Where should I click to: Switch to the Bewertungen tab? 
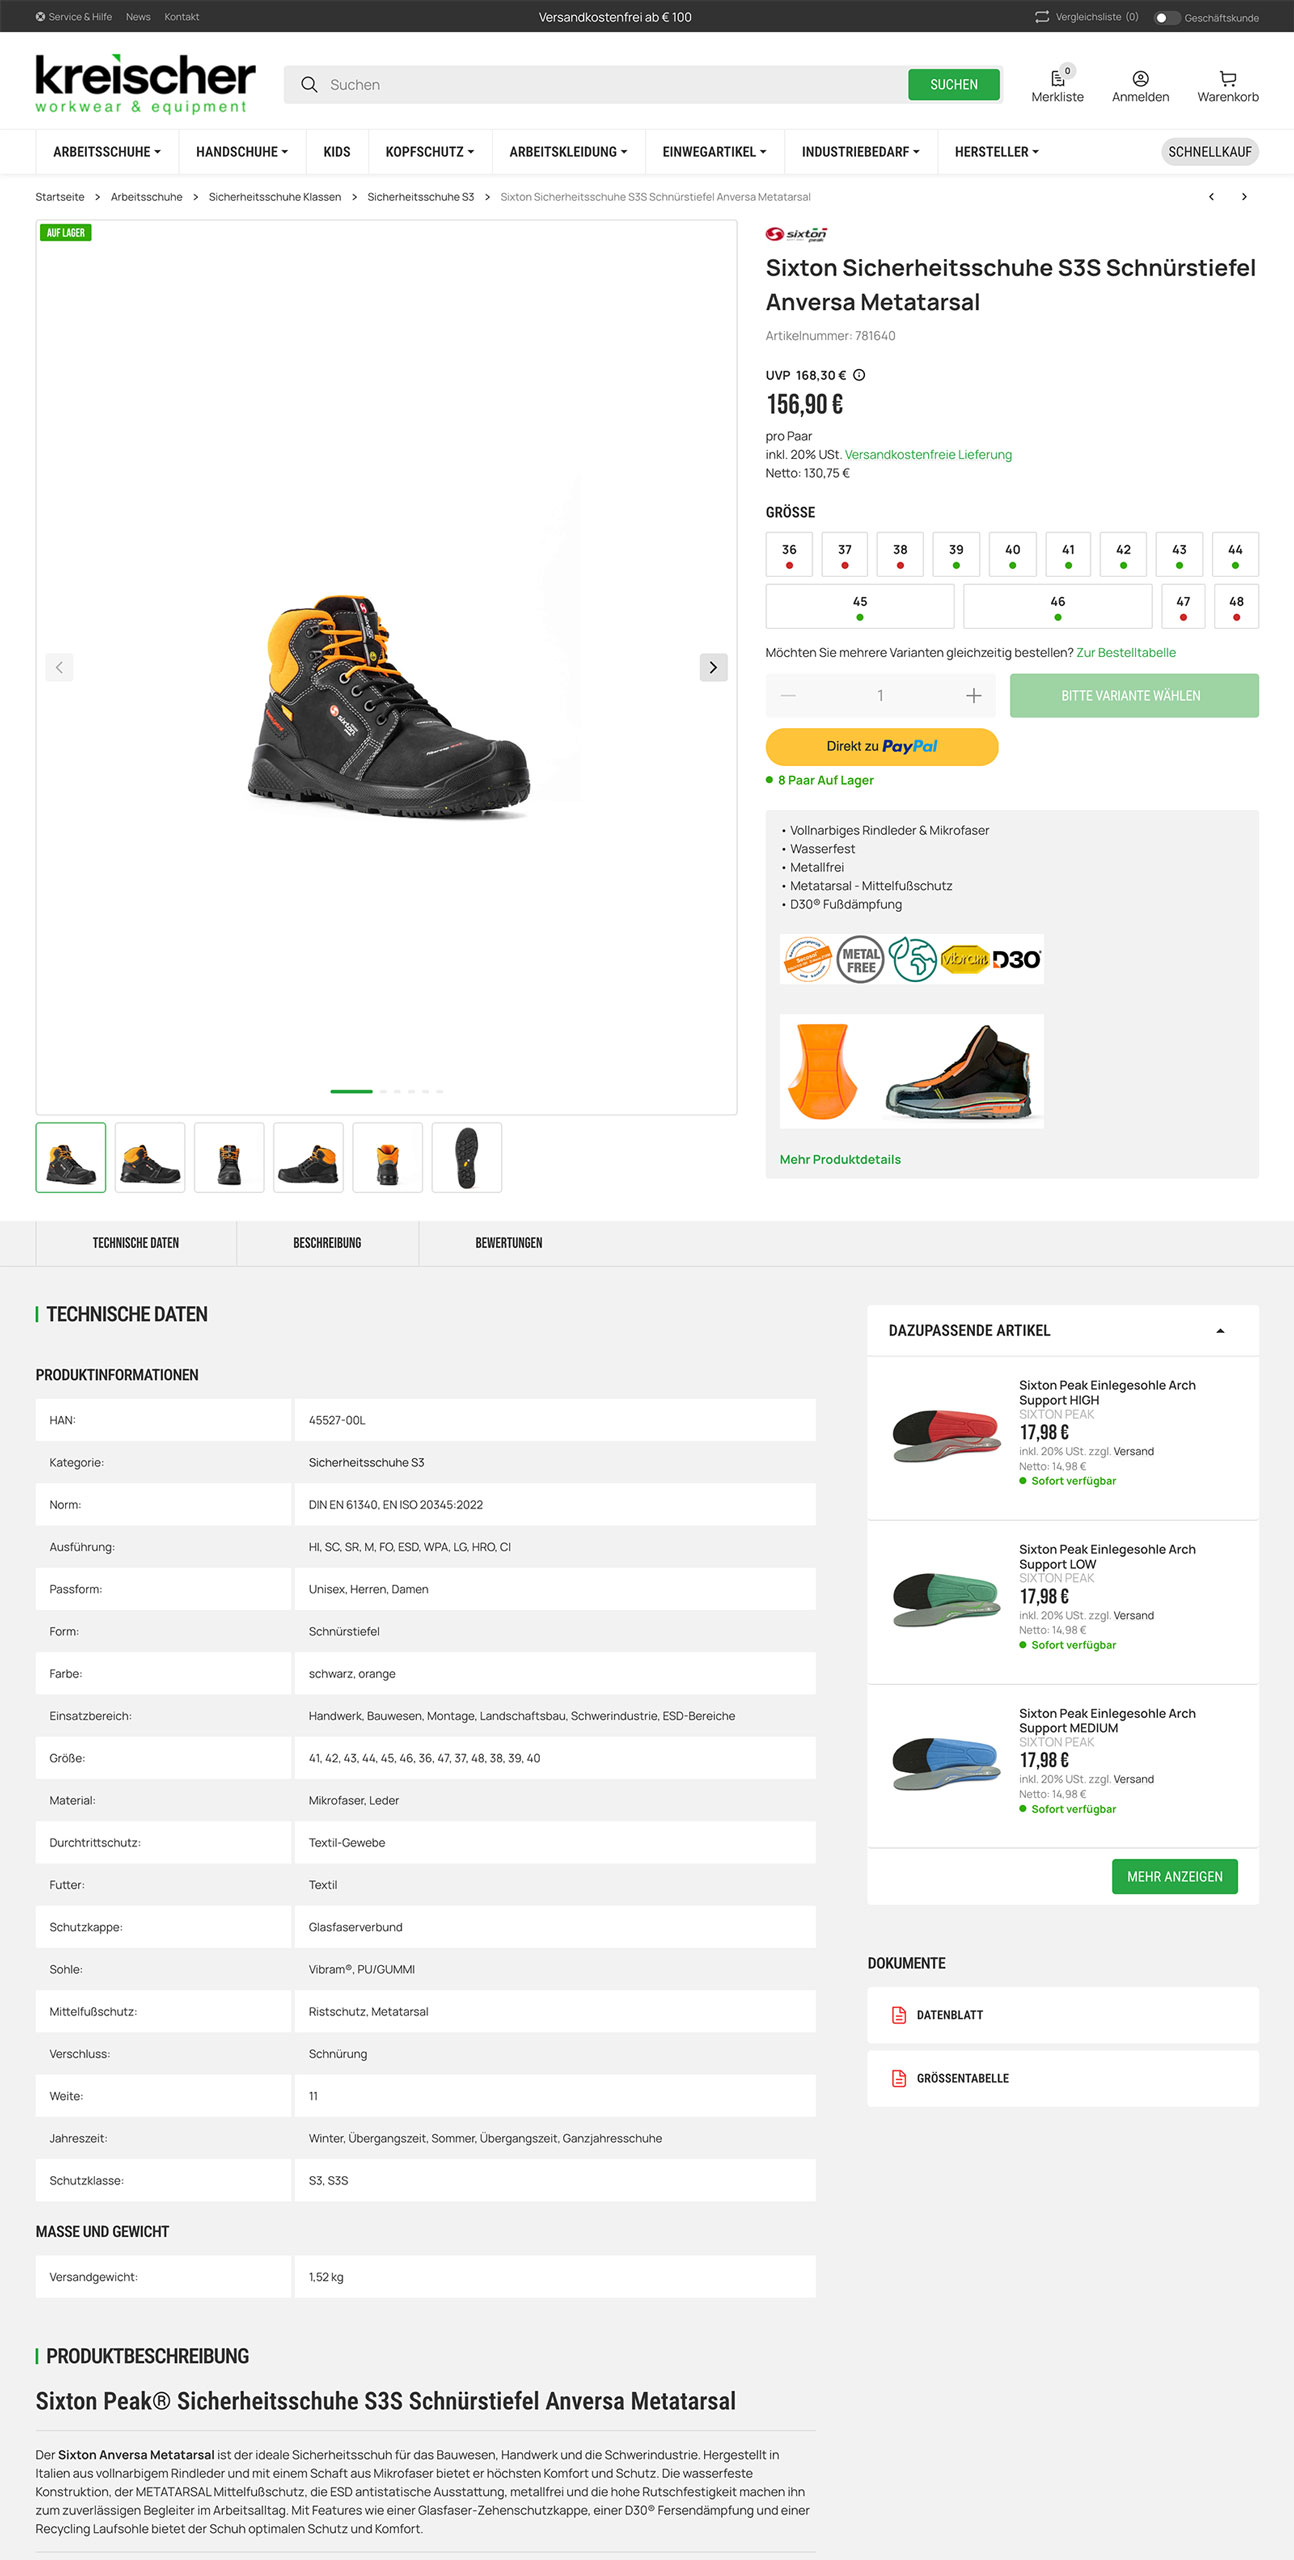pyautogui.click(x=509, y=1243)
